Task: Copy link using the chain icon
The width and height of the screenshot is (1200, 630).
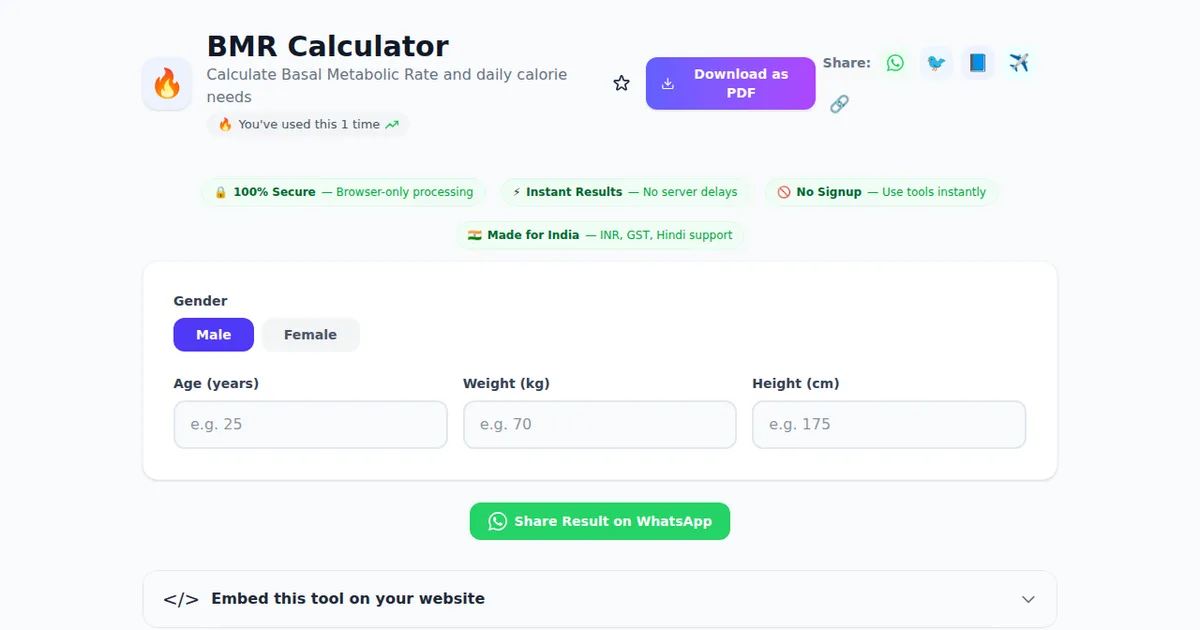Action: point(839,104)
